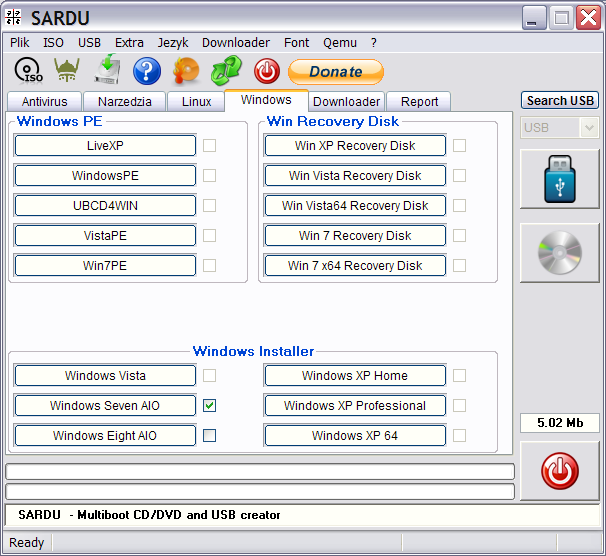Toggle the Windows XP Home checkbox
606x556 pixels.
click(x=460, y=376)
